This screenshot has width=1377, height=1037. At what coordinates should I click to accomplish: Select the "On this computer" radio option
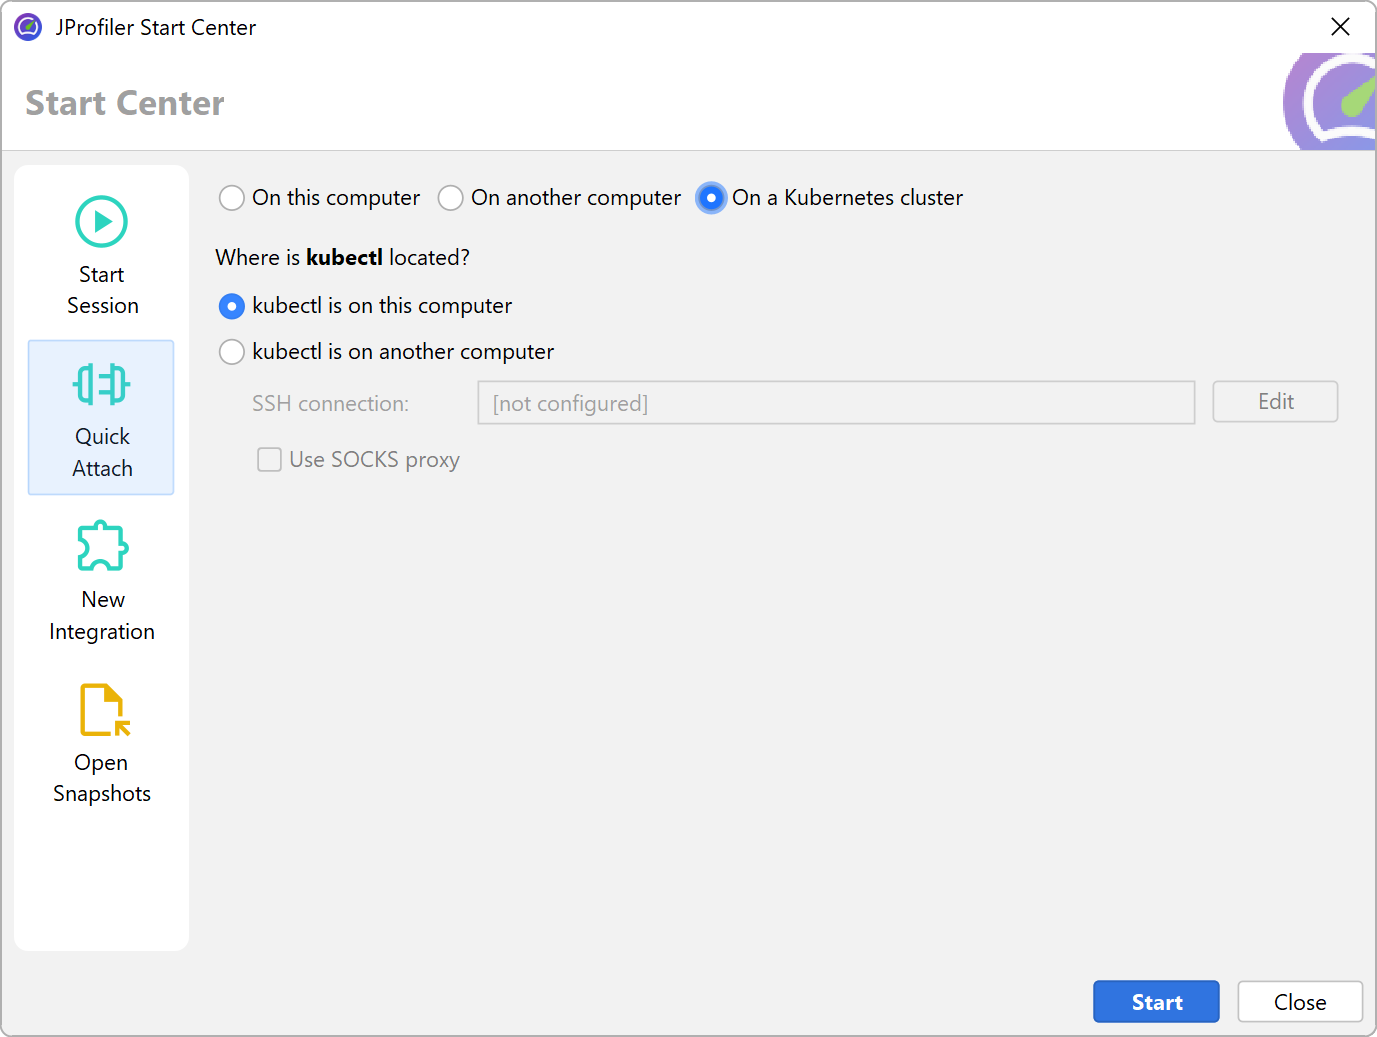click(x=232, y=198)
